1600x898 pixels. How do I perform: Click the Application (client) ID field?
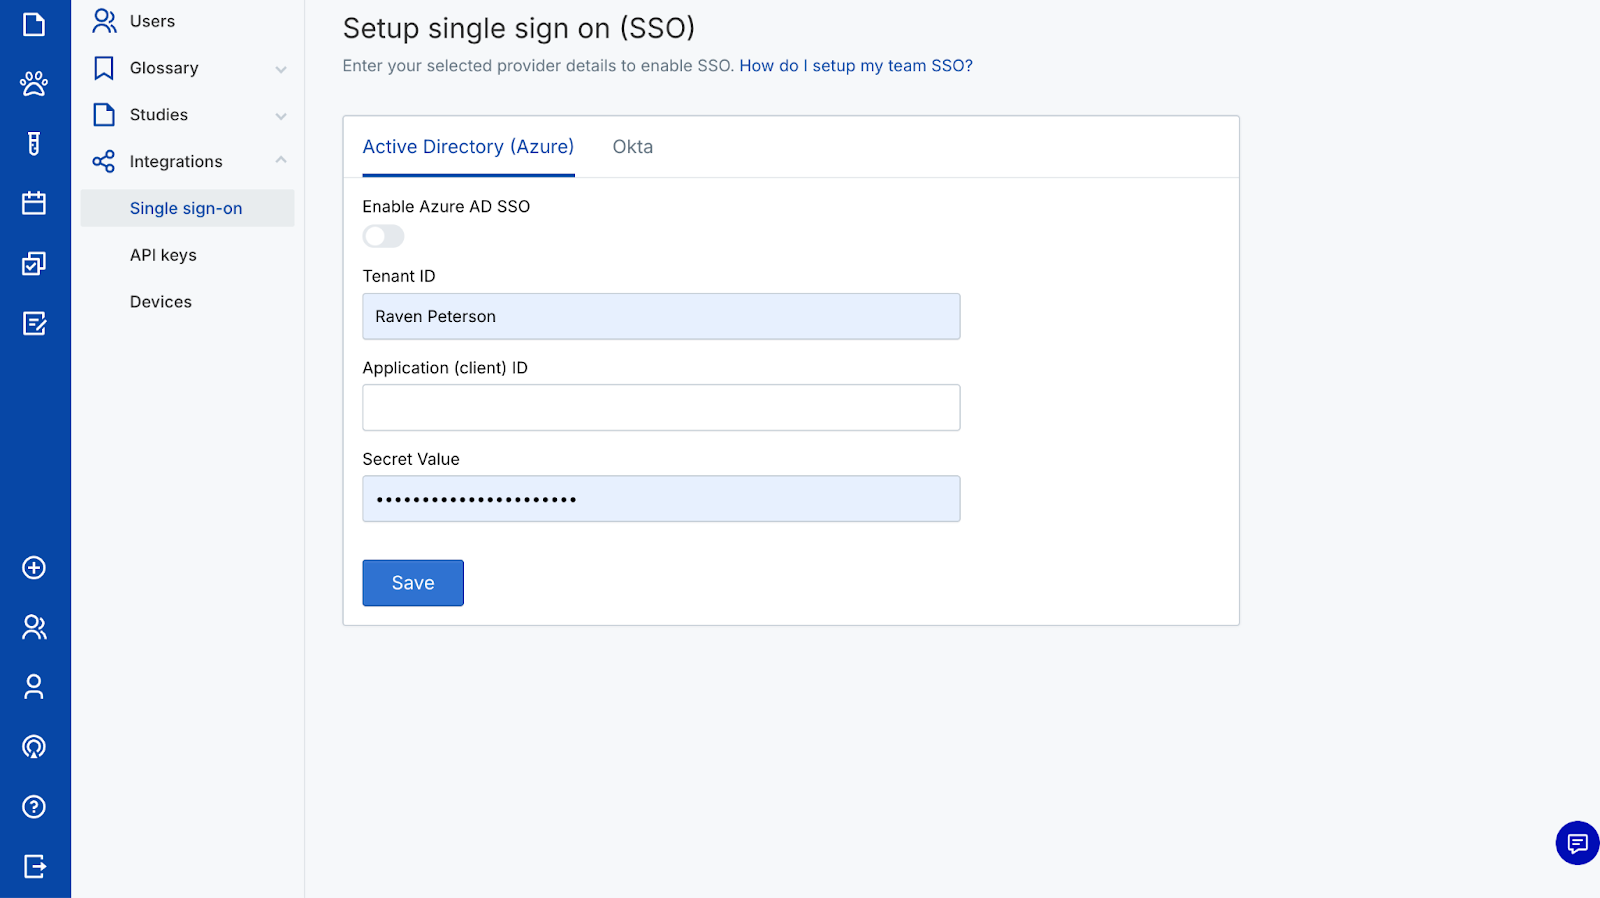pos(661,408)
